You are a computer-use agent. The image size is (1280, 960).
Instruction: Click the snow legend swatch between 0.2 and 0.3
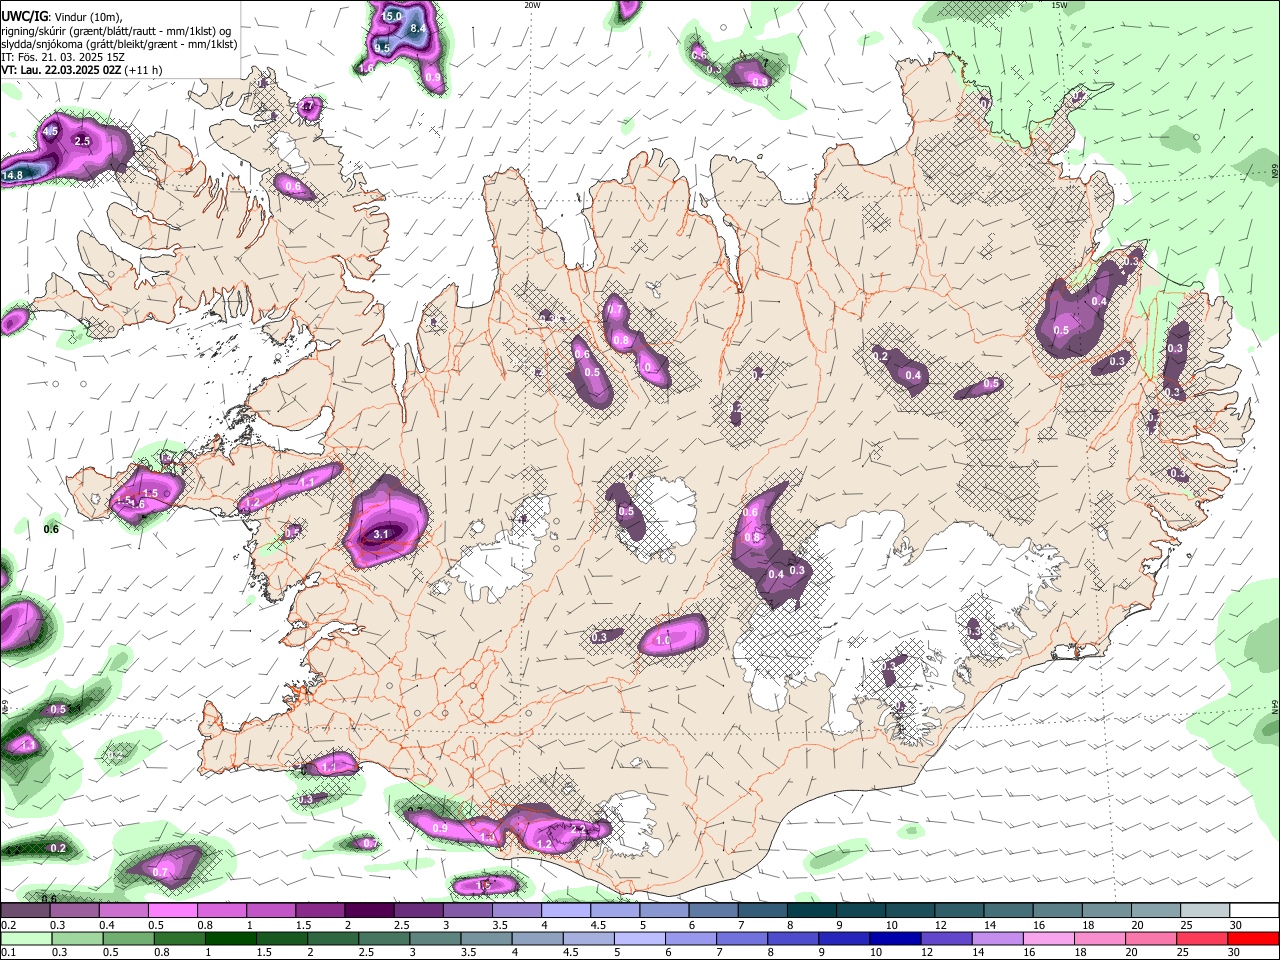click(25, 911)
